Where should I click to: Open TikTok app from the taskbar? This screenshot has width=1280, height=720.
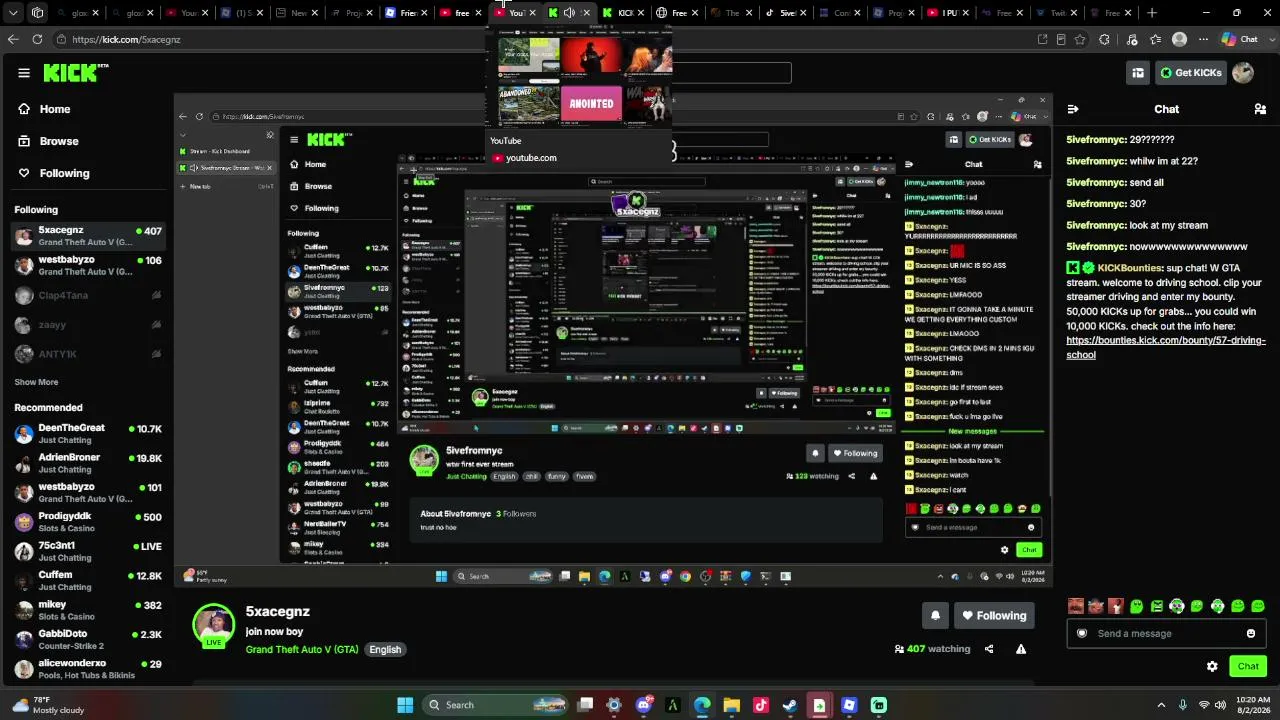[761, 705]
